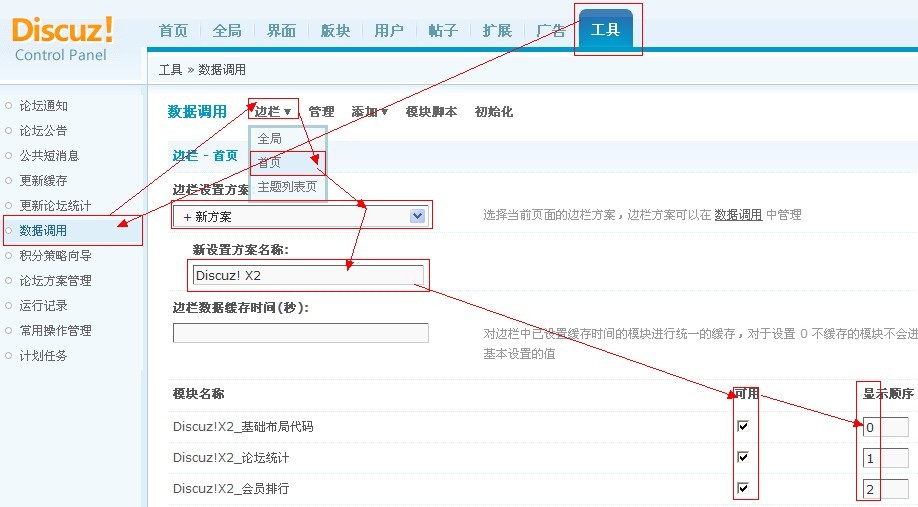Open the 首页 top navigation tab
The height and width of the screenshot is (507, 918).
[x=173, y=30]
